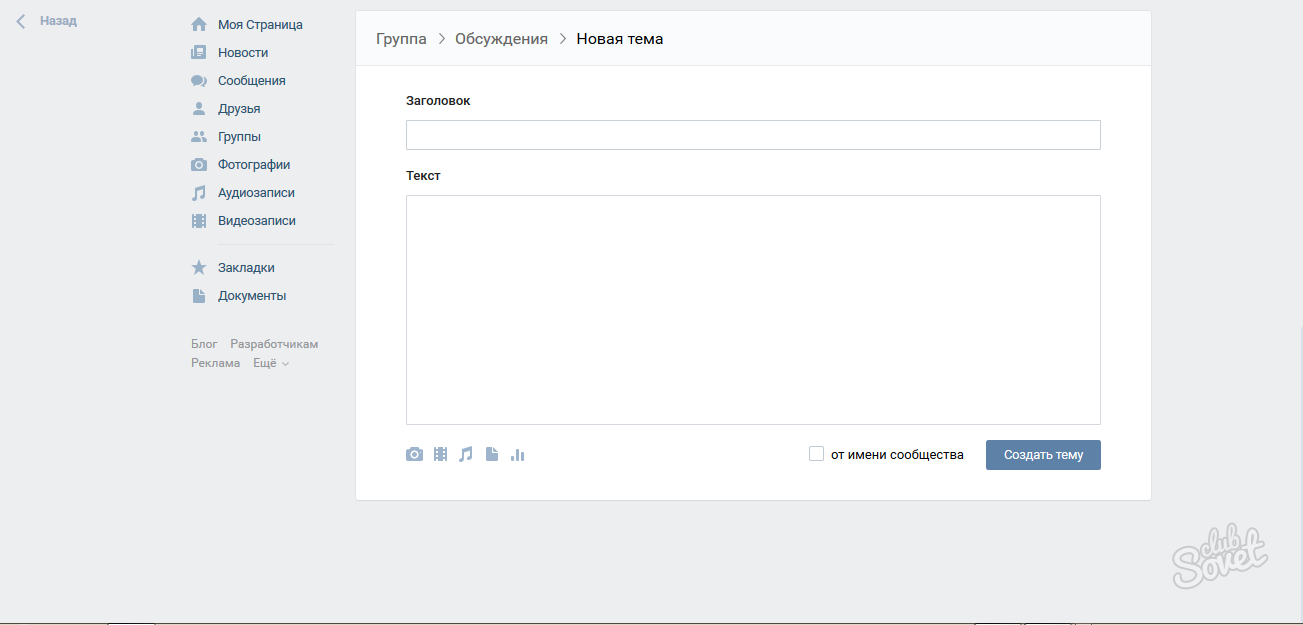Click the people icon beside Группы

pyautogui.click(x=199, y=137)
